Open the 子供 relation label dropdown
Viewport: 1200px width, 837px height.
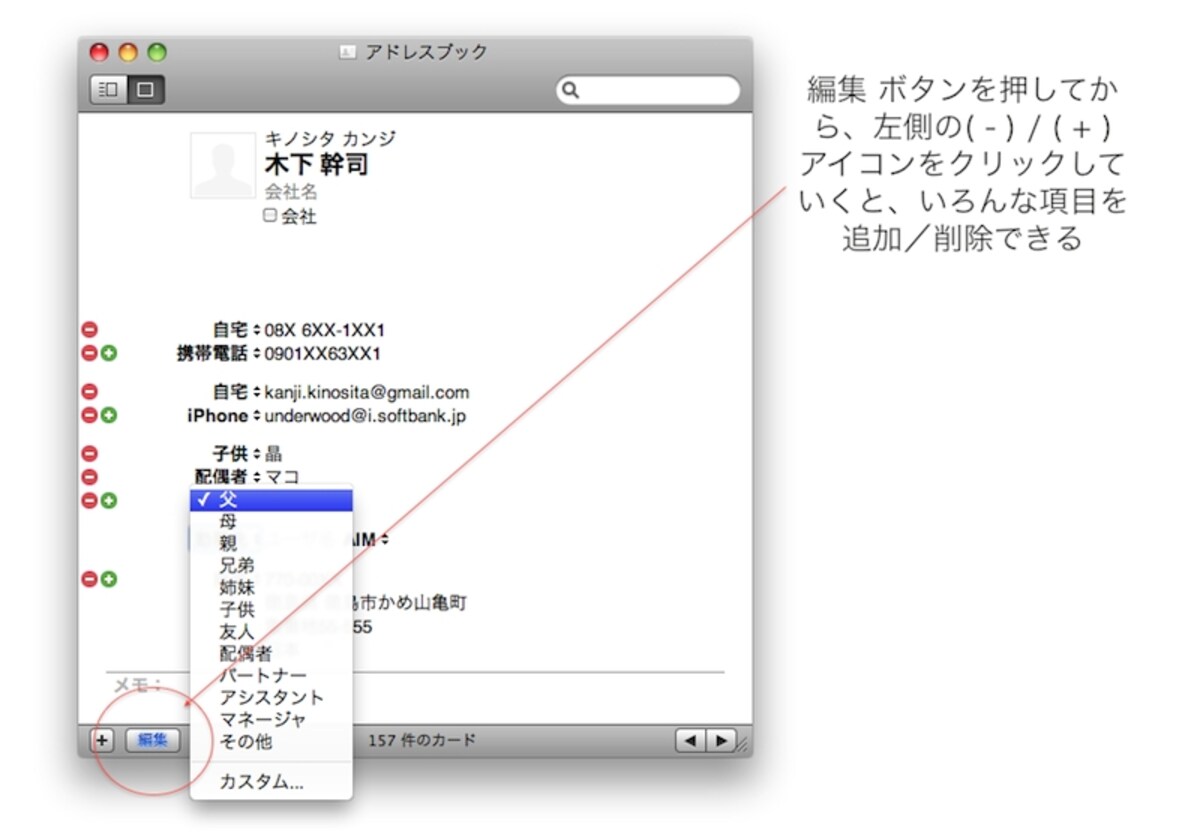256,455
